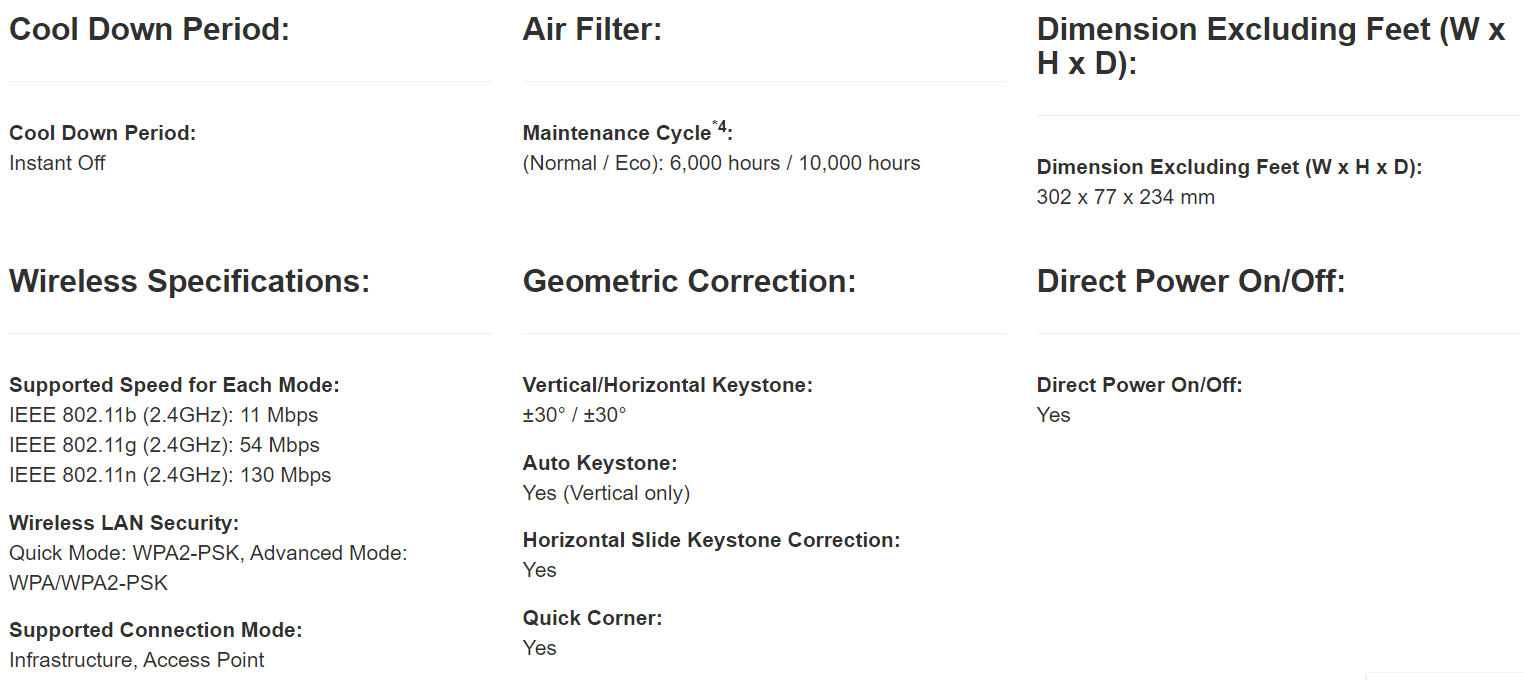Screen dimensions: 1524x680
Task: Click the Geometric Correction heading
Action: tap(689, 281)
